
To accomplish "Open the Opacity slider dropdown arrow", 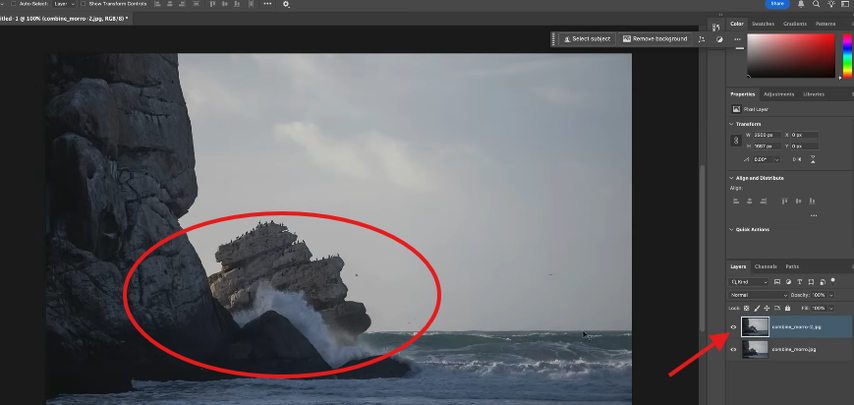I will click(831, 295).
